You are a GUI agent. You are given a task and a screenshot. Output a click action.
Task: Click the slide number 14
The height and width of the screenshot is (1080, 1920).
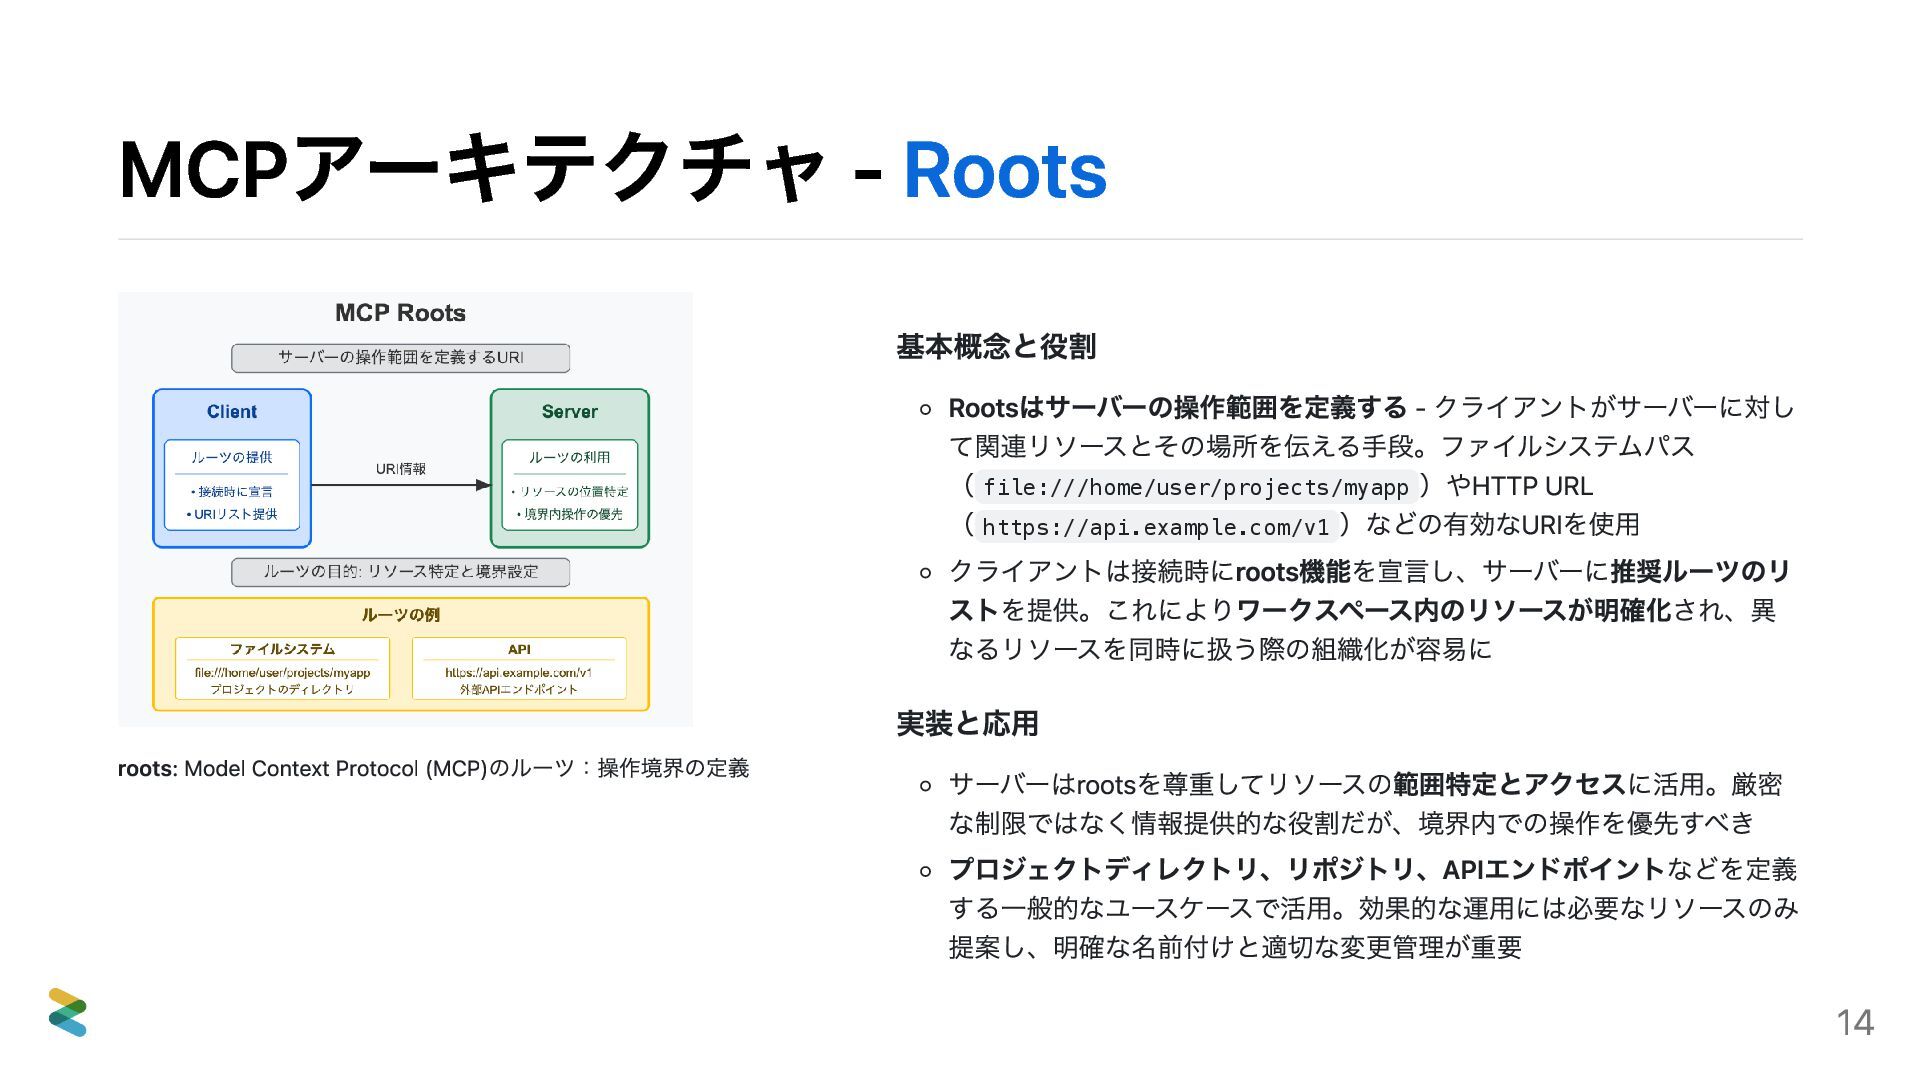[1854, 1022]
